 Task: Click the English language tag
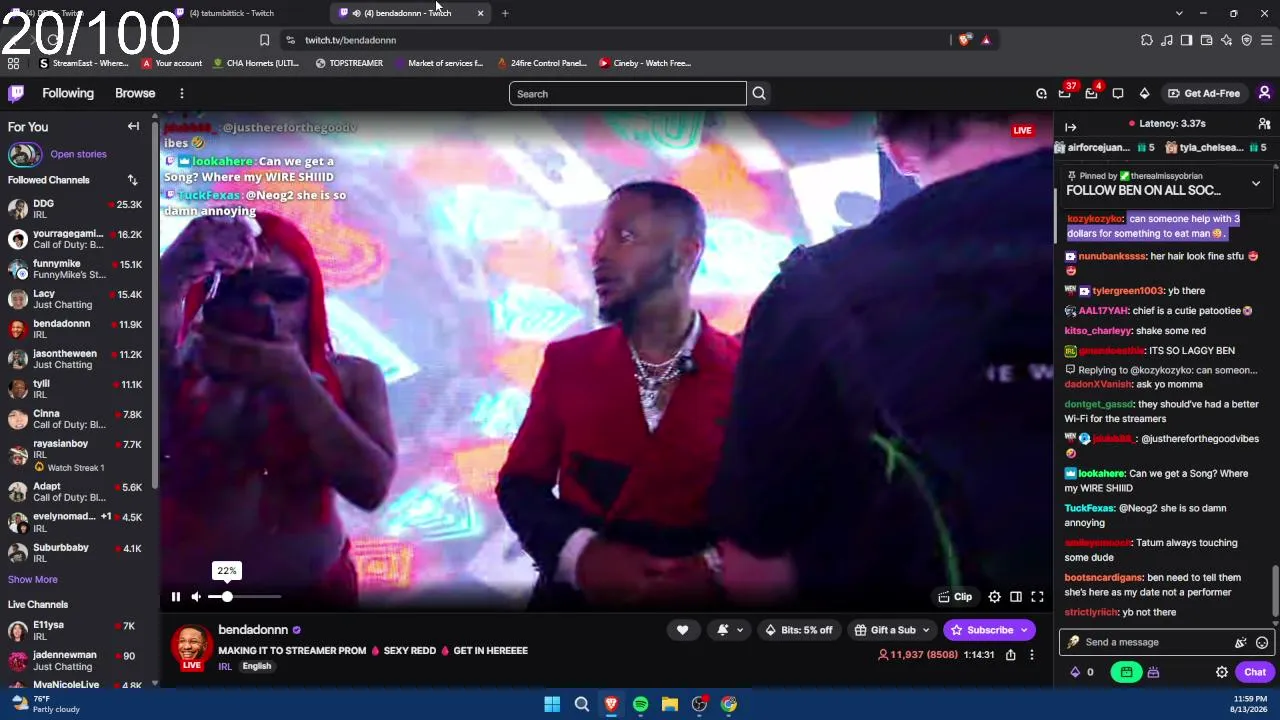click(x=257, y=666)
